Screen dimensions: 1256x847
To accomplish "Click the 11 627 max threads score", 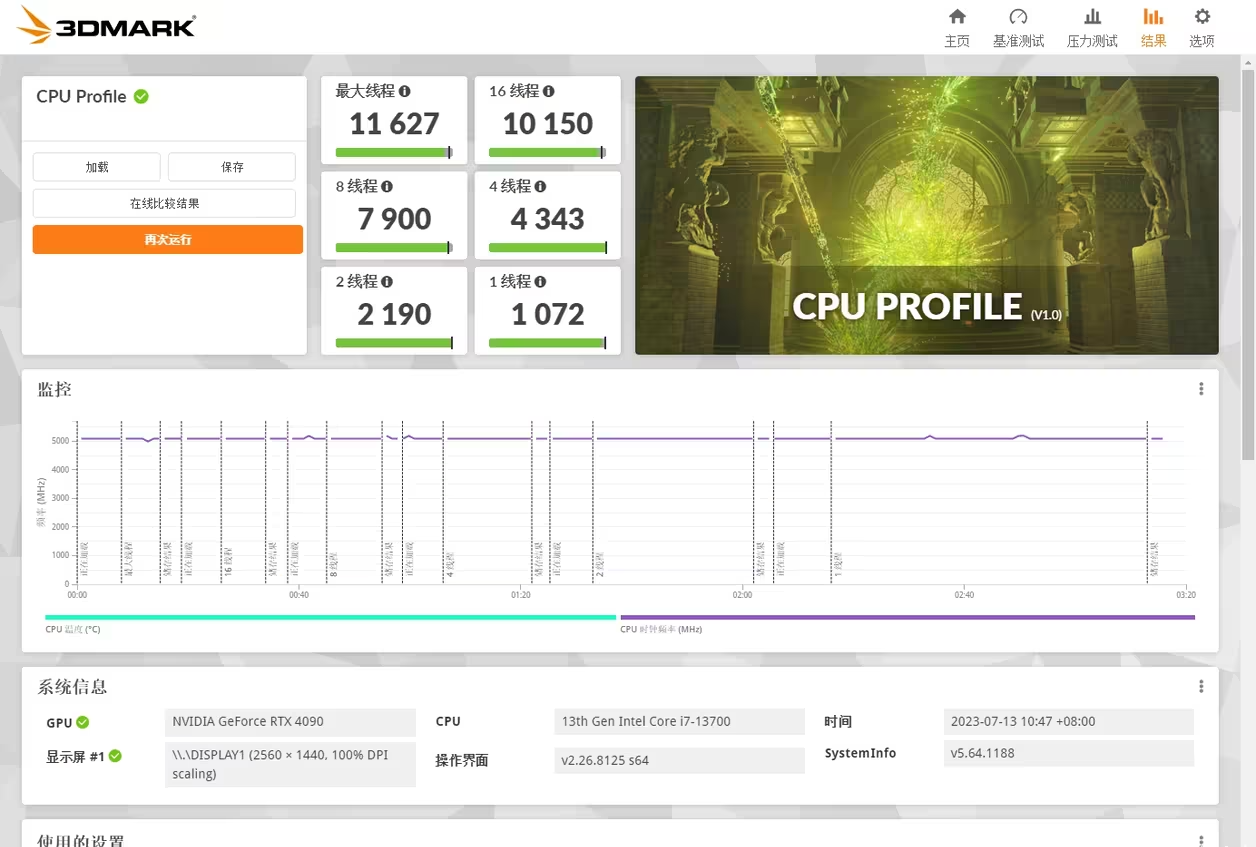I will 394,124.
